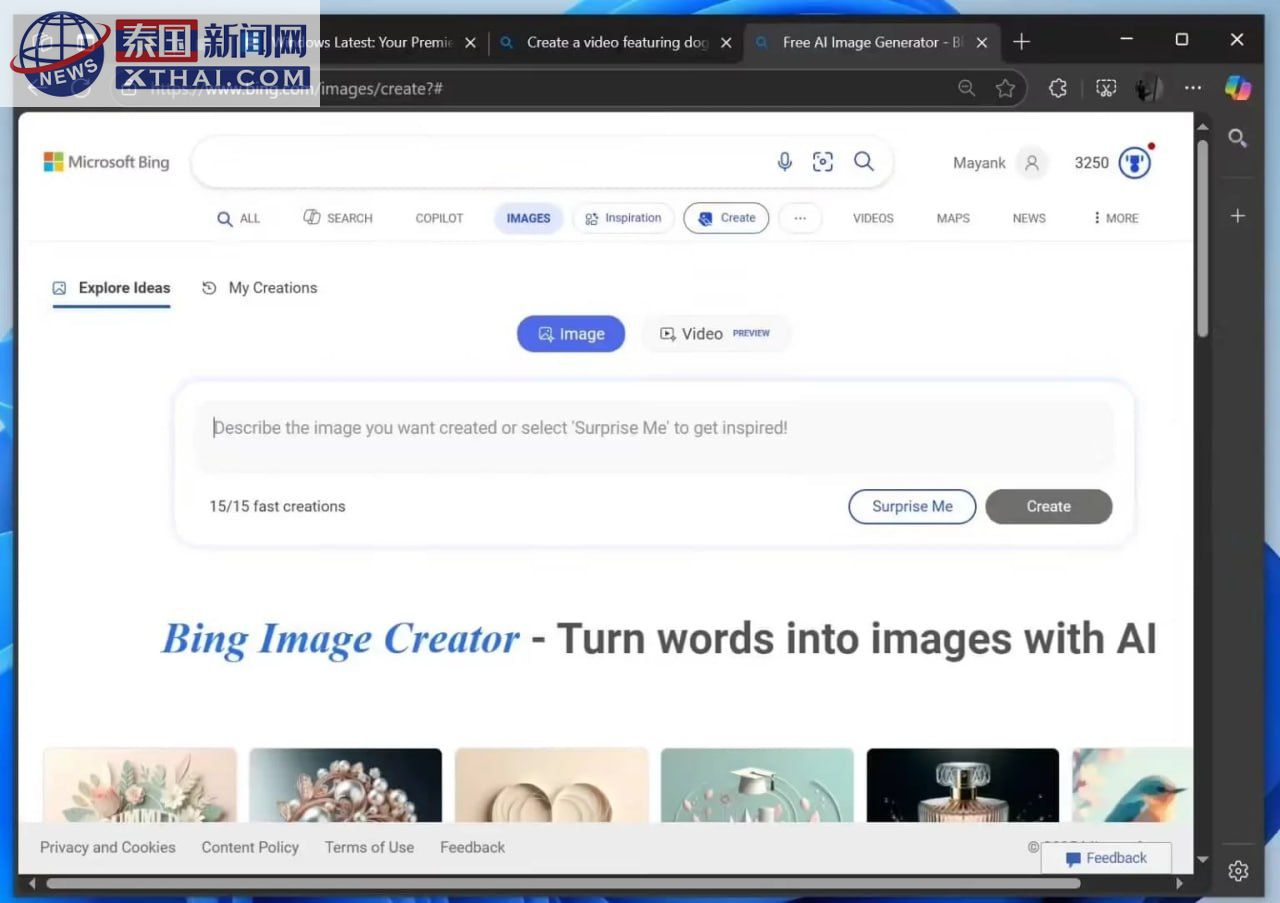Click the magnifier search icon in Bing search box
Image resolution: width=1280 pixels, height=903 pixels.
point(864,162)
